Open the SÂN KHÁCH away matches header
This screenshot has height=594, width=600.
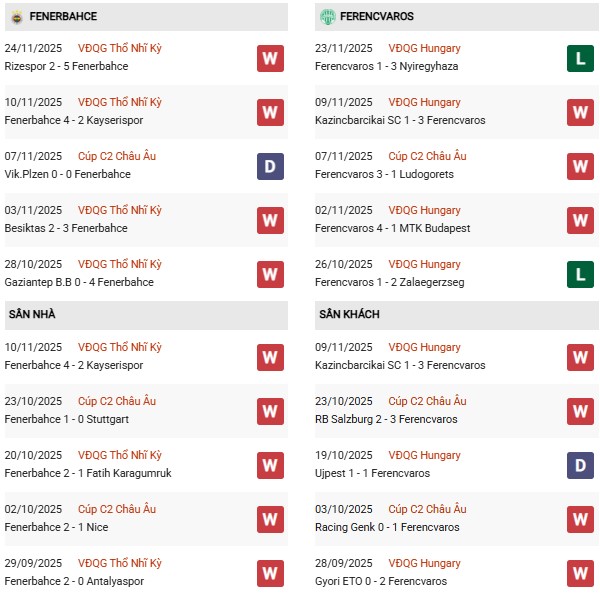pos(350,314)
